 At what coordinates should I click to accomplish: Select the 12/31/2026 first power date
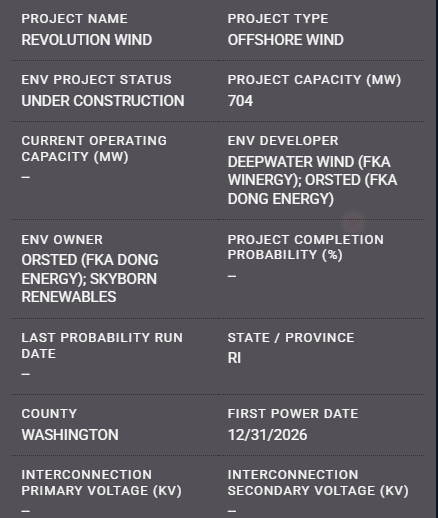[267, 435]
